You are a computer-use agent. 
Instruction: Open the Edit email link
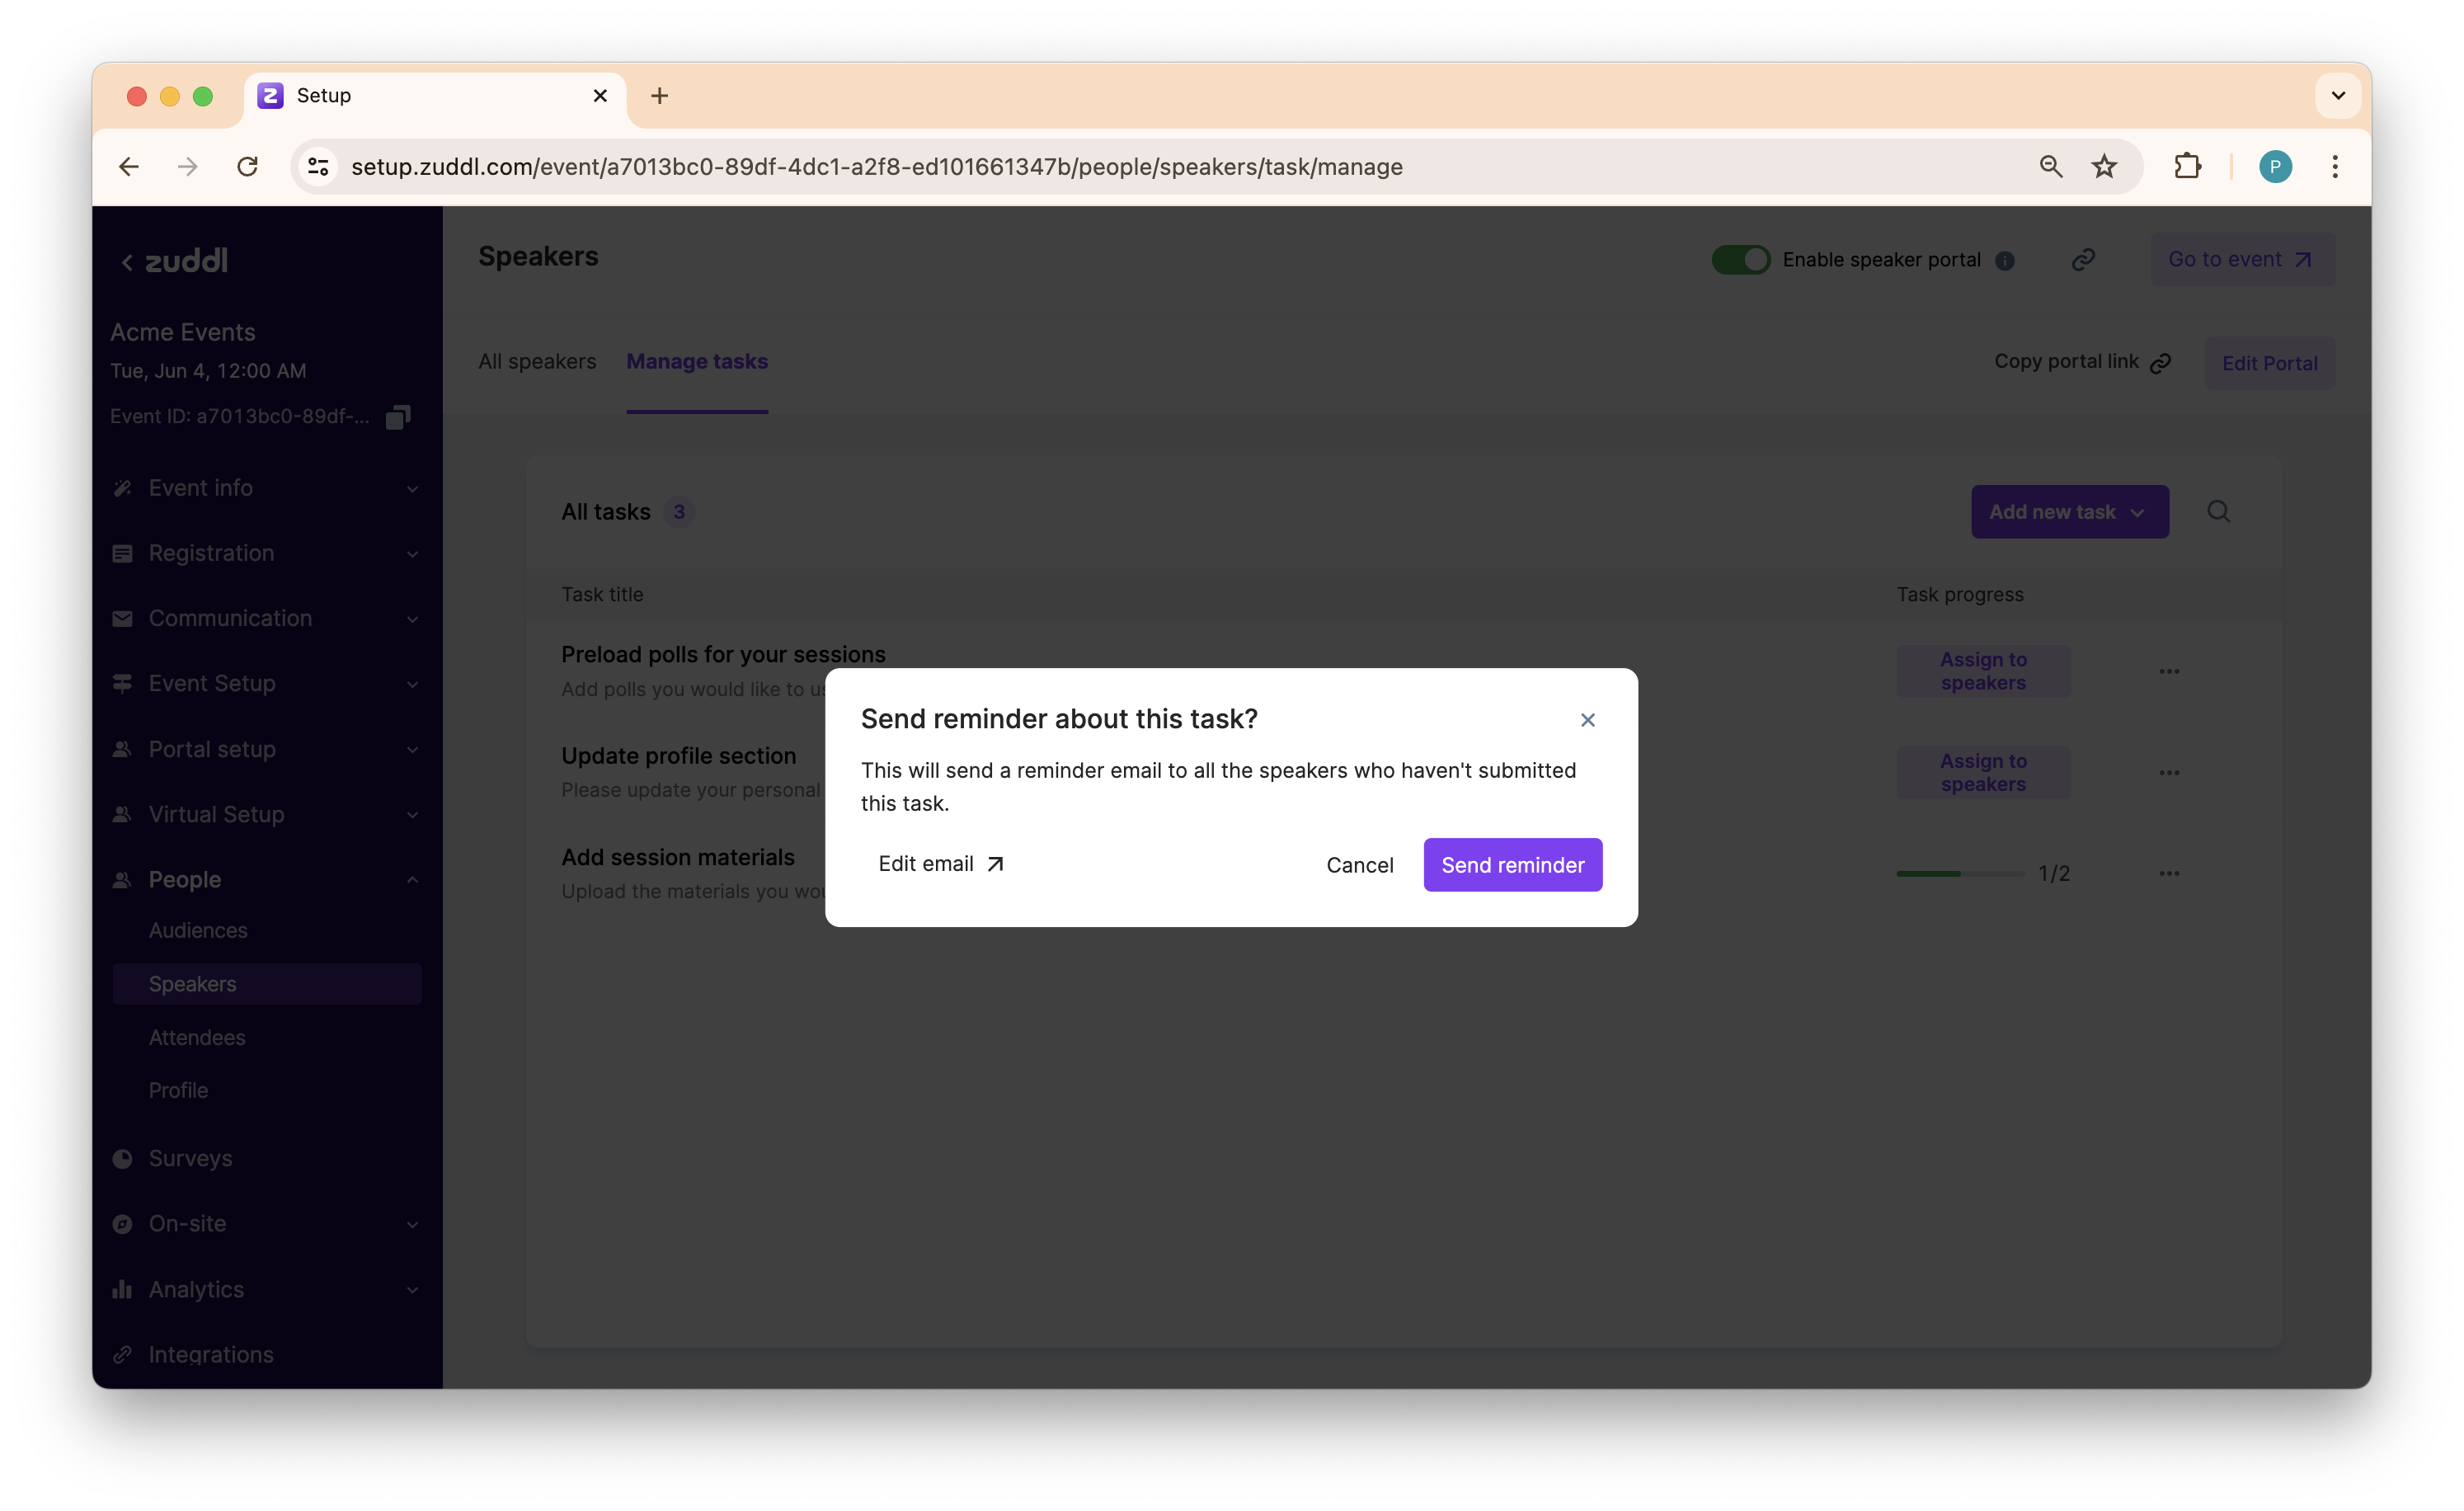coord(940,864)
